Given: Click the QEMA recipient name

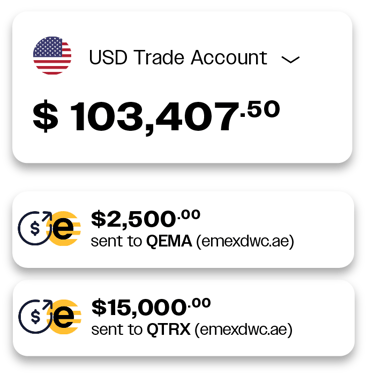Looking at the screenshot, I should 169,241.
